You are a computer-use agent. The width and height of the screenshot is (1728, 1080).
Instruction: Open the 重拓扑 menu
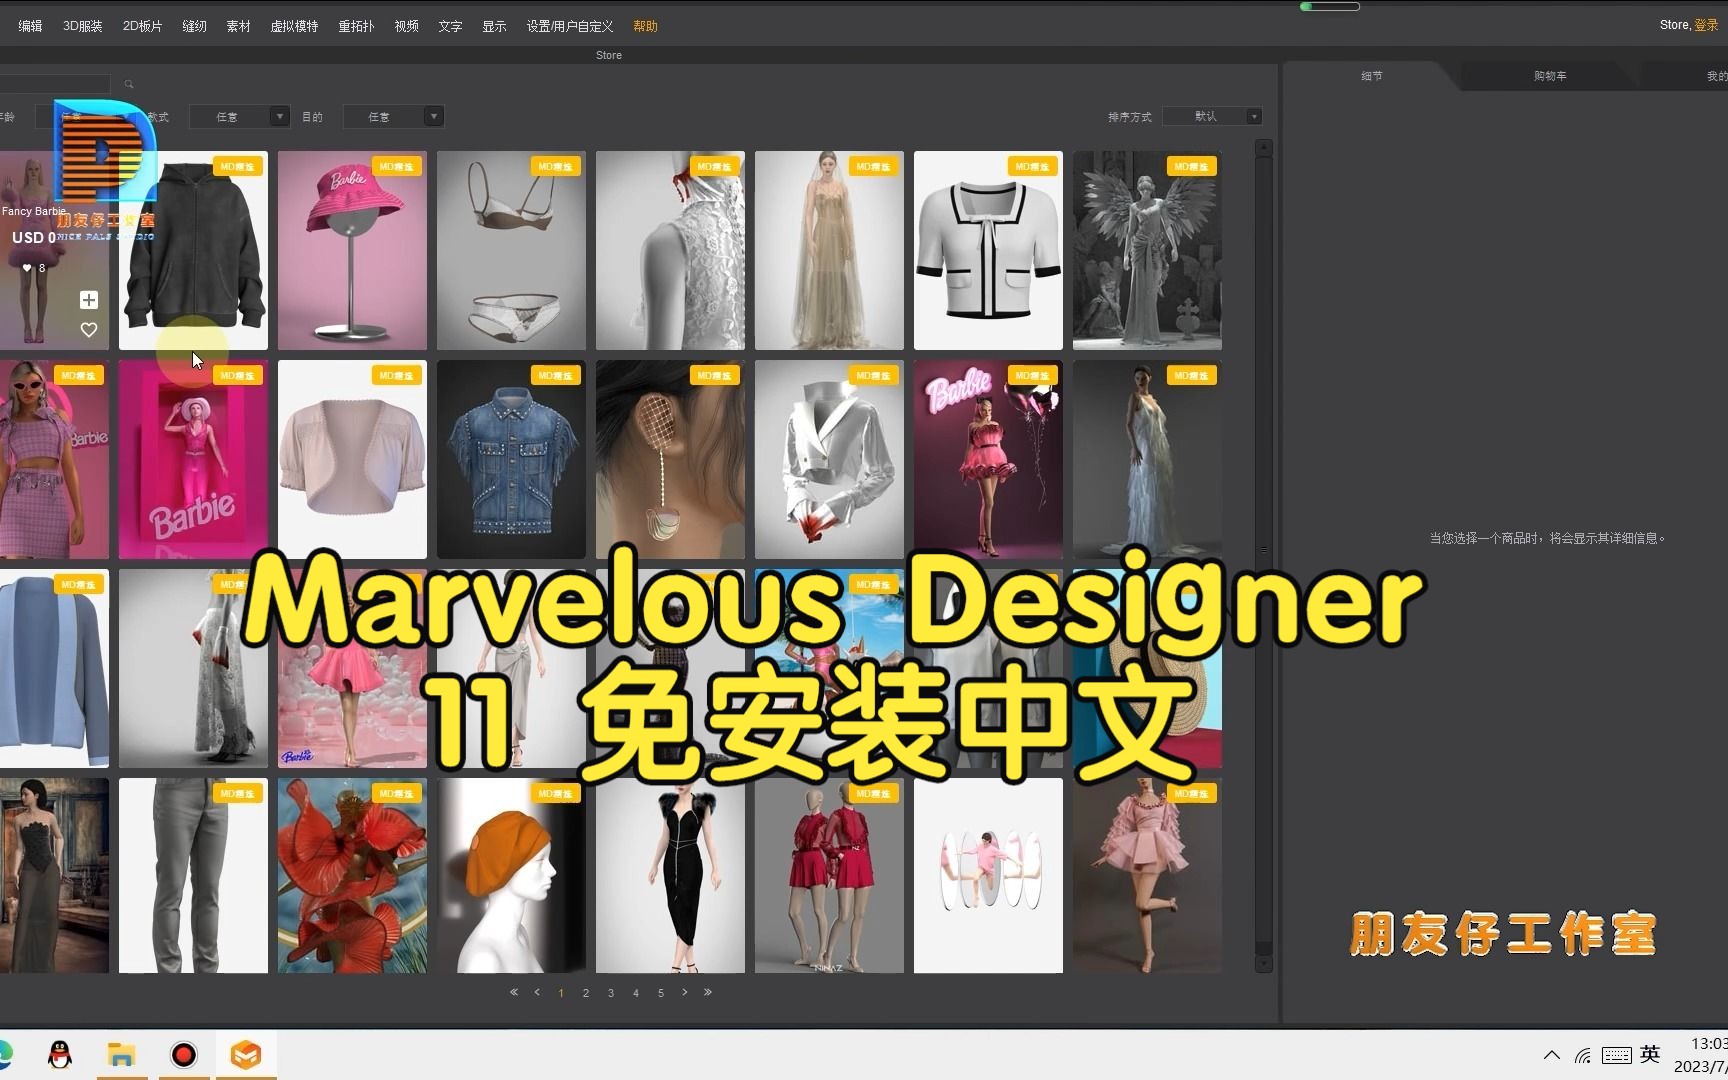pyautogui.click(x=356, y=26)
